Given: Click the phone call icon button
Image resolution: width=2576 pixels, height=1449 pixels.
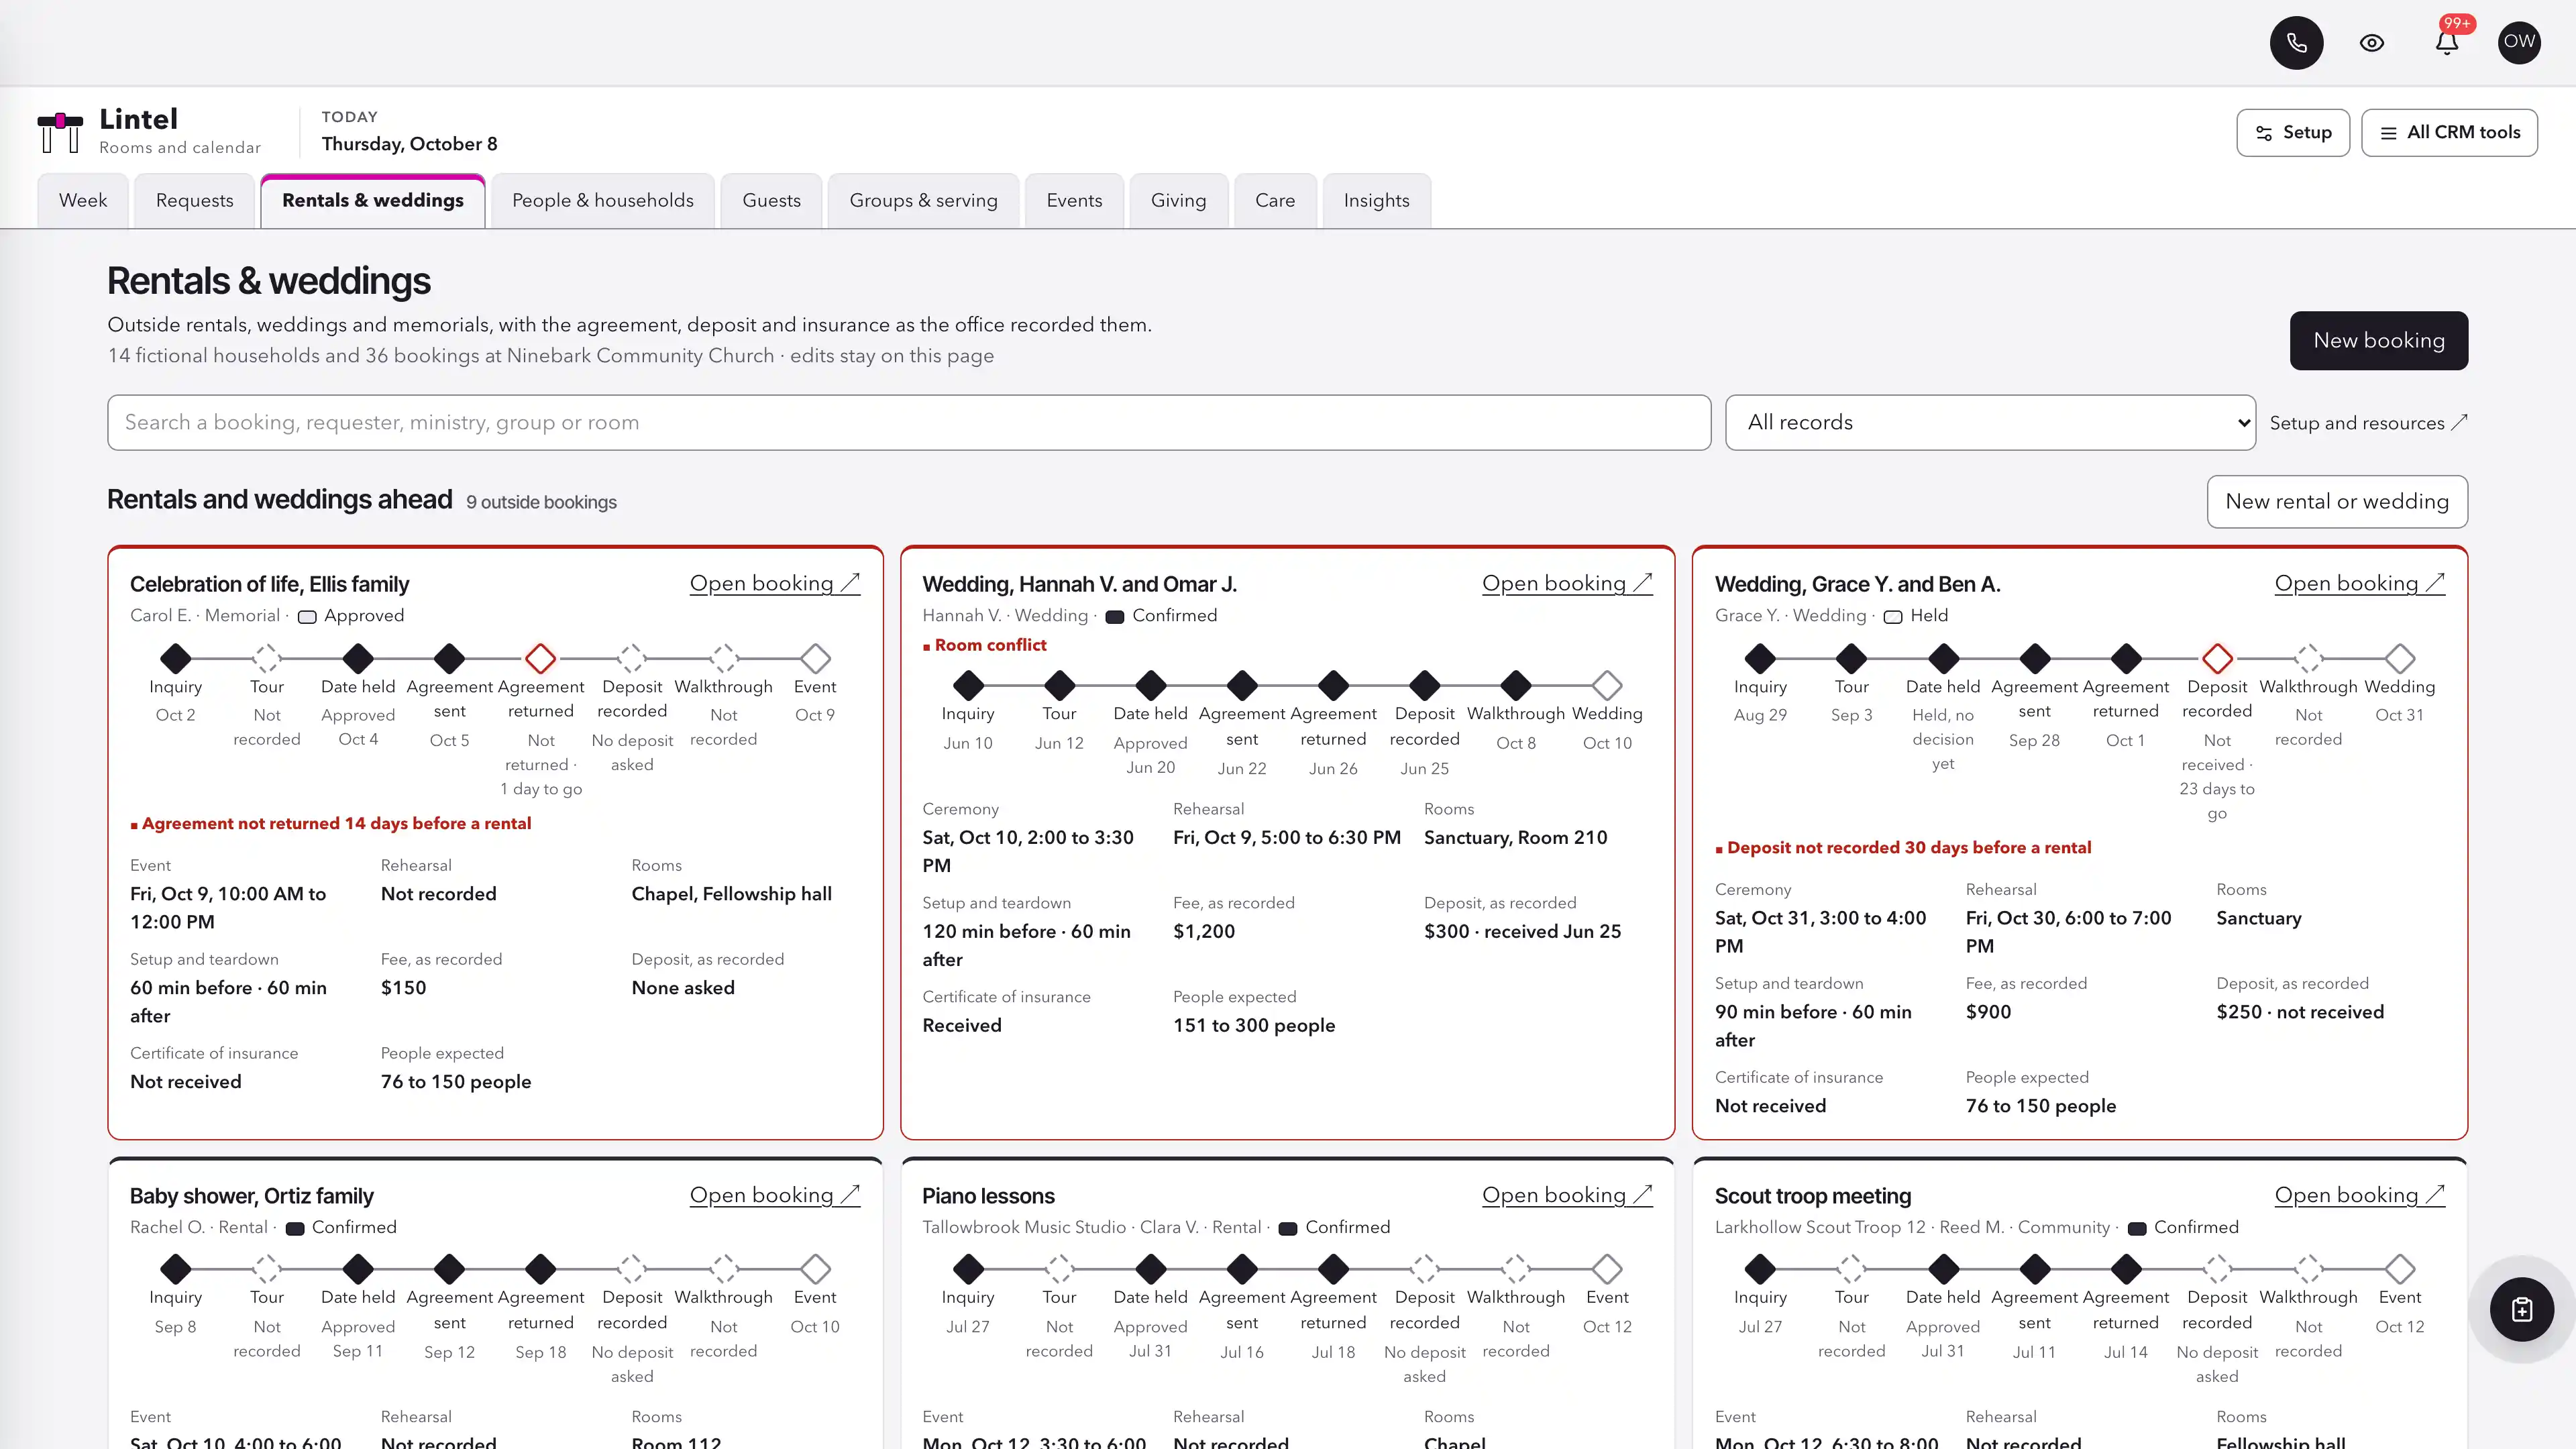Looking at the screenshot, I should coord(2296,43).
